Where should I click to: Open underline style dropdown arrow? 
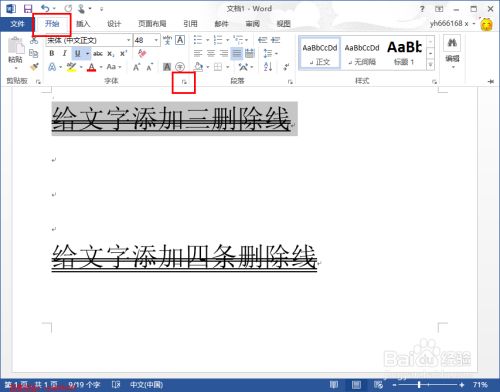[x=87, y=53]
